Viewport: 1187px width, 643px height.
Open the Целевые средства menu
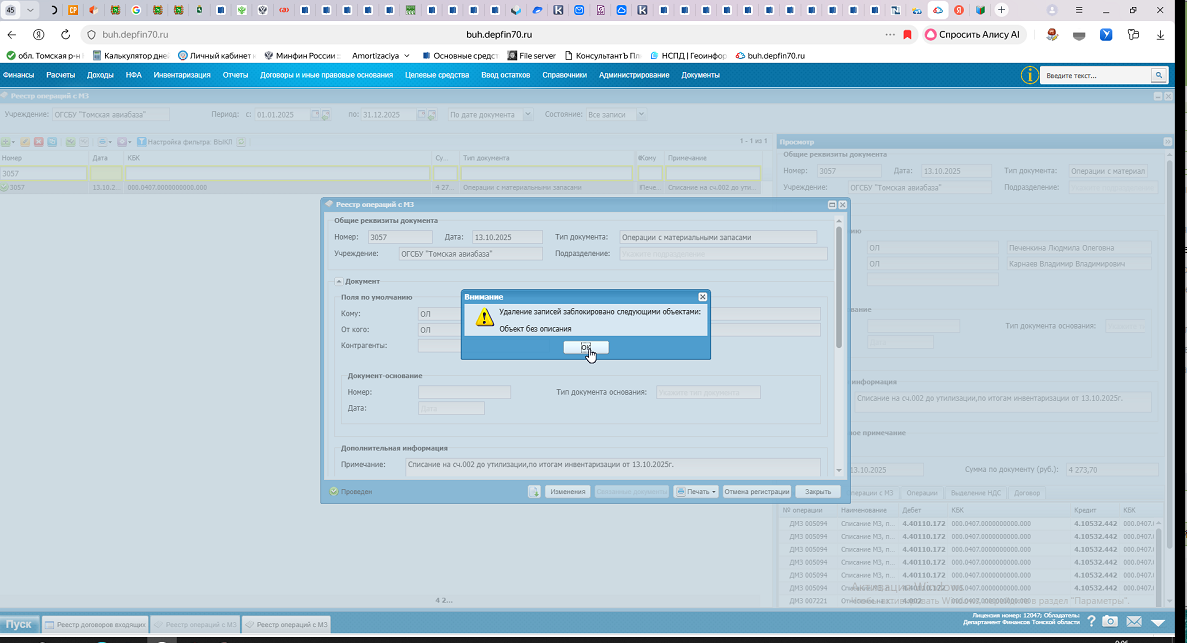(x=437, y=75)
